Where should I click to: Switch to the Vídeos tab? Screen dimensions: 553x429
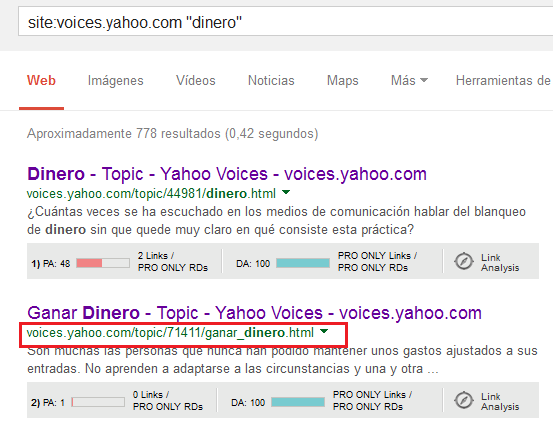point(196,80)
